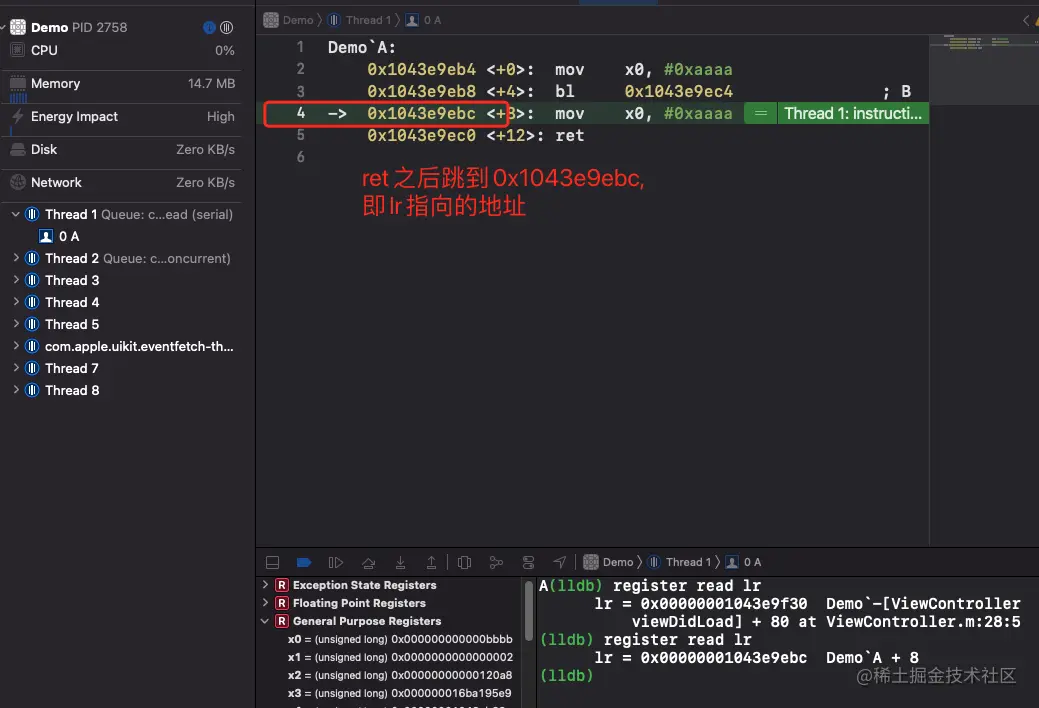The height and width of the screenshot is (708, 1039).
Task: Expand Floating Point Registers group
Action: click(x=265, y=603)
